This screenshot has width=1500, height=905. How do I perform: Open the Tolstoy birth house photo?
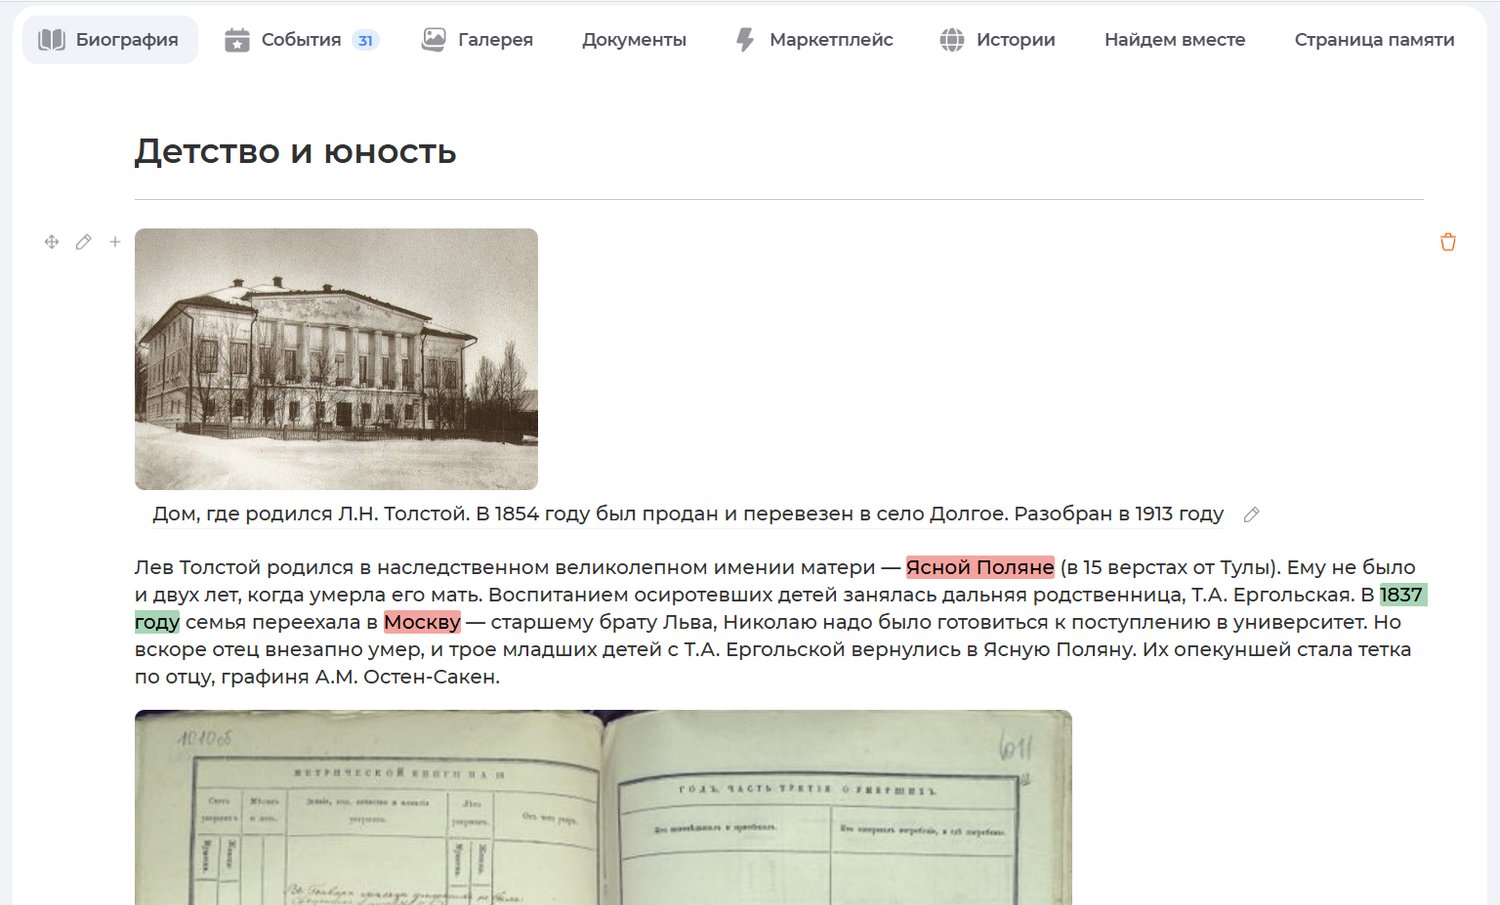tap(336, 359)
